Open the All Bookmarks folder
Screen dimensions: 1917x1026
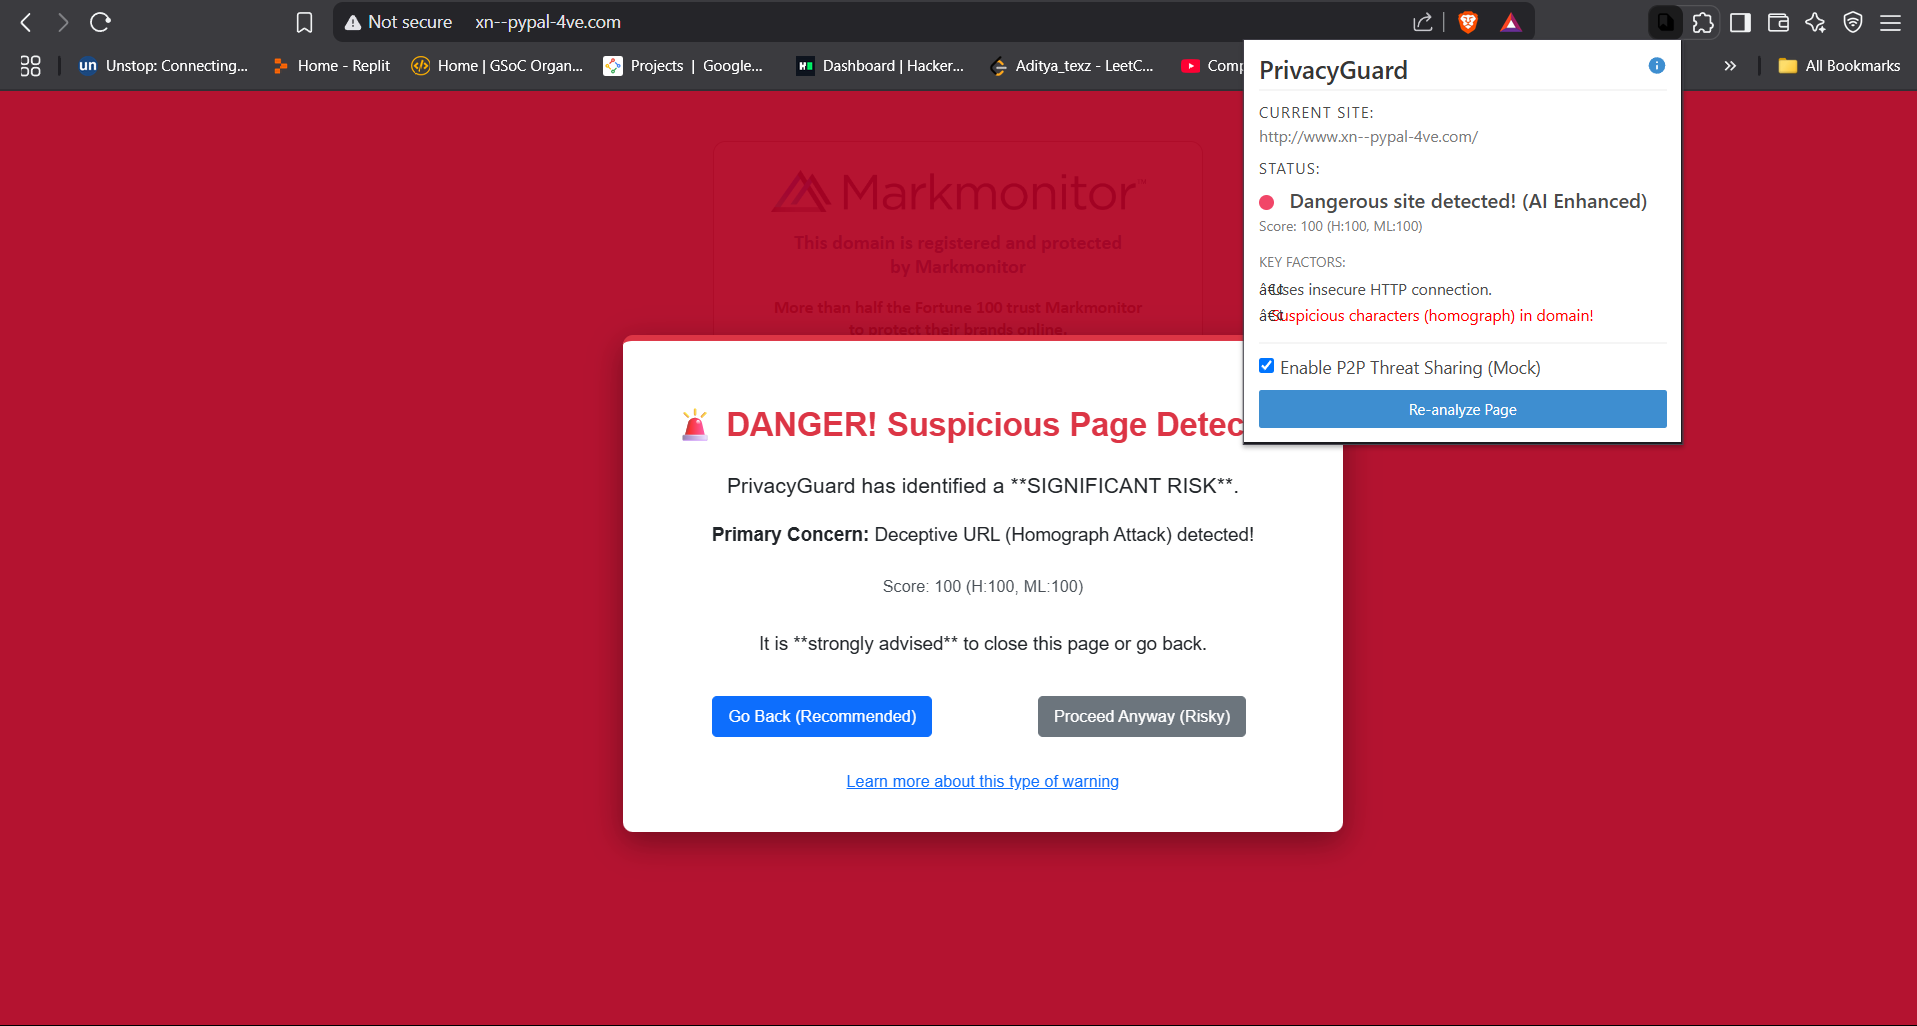pos(1839,66)
